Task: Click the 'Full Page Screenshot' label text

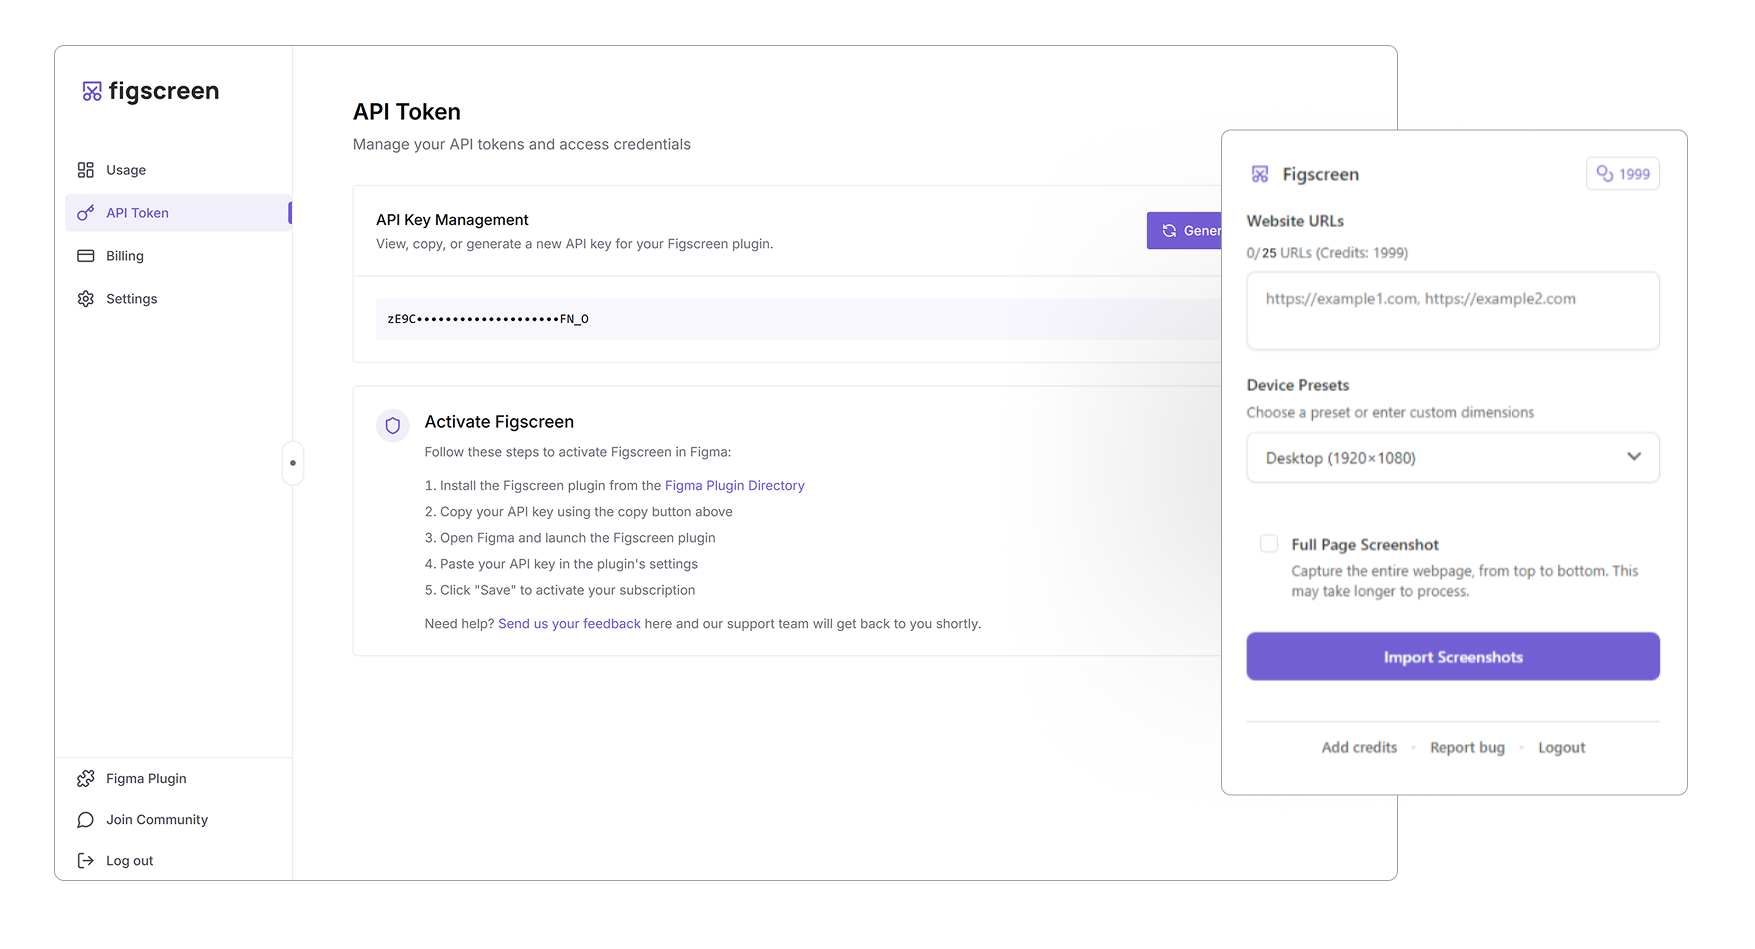Action: [1365, 545]
